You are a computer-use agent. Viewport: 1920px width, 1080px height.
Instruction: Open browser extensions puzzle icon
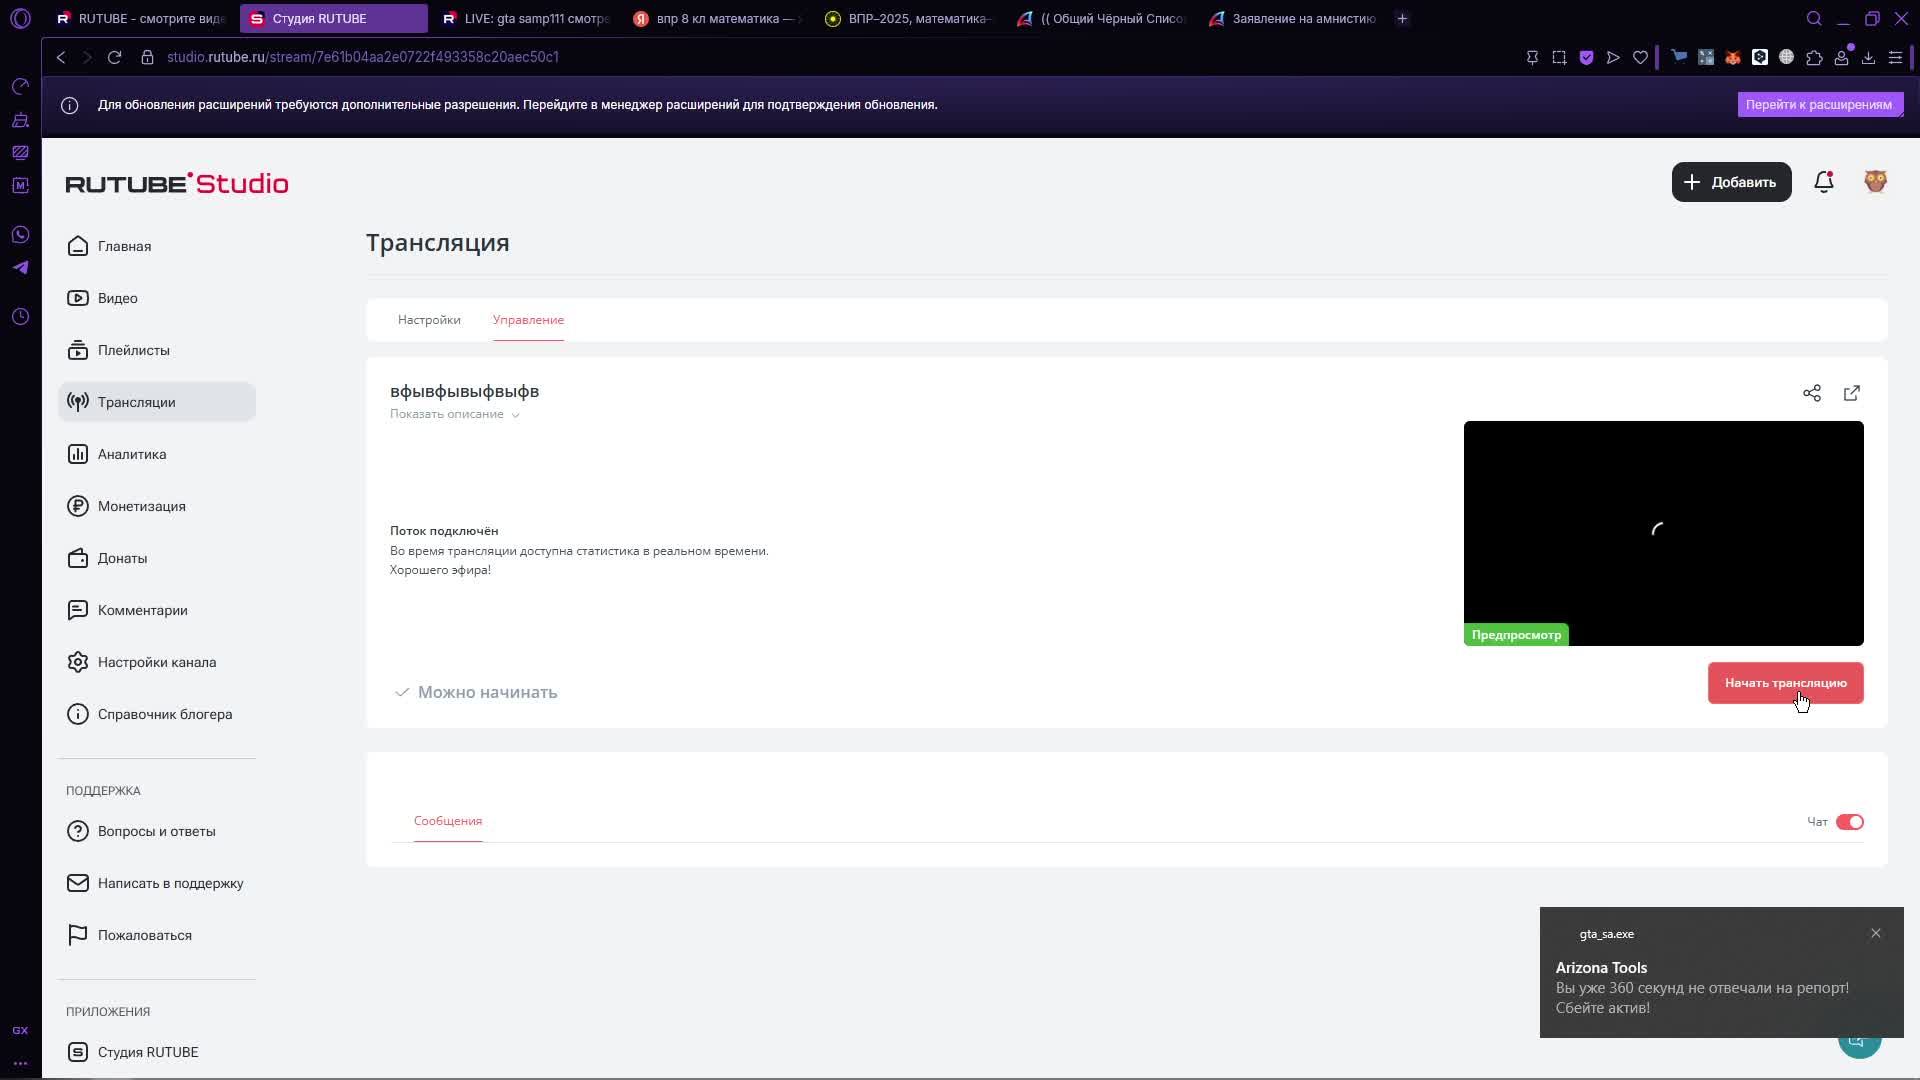[x=1814, y=57]
